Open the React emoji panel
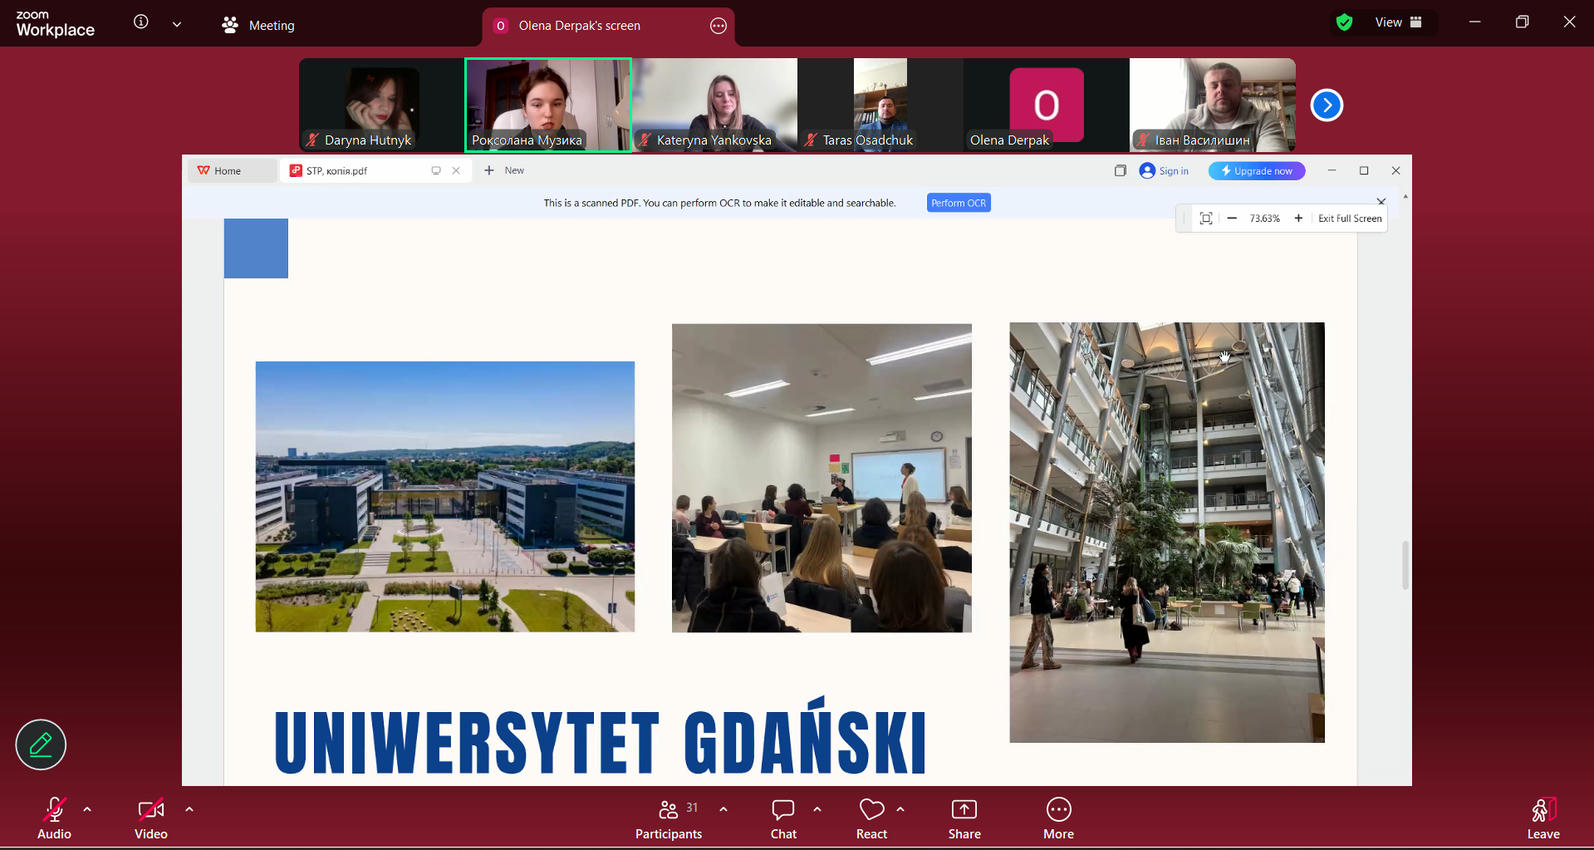 click(871, 818)
